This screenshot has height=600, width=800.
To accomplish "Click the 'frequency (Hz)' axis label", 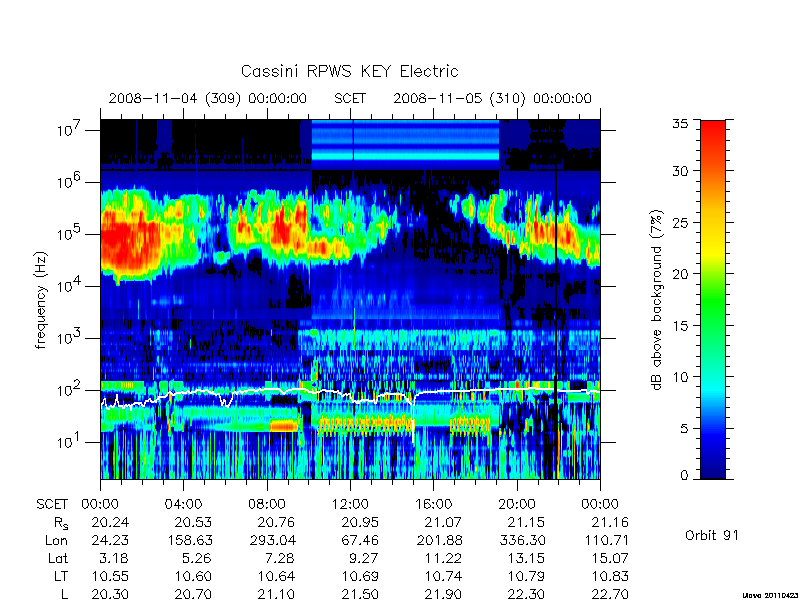I will (x=41, y=300).
